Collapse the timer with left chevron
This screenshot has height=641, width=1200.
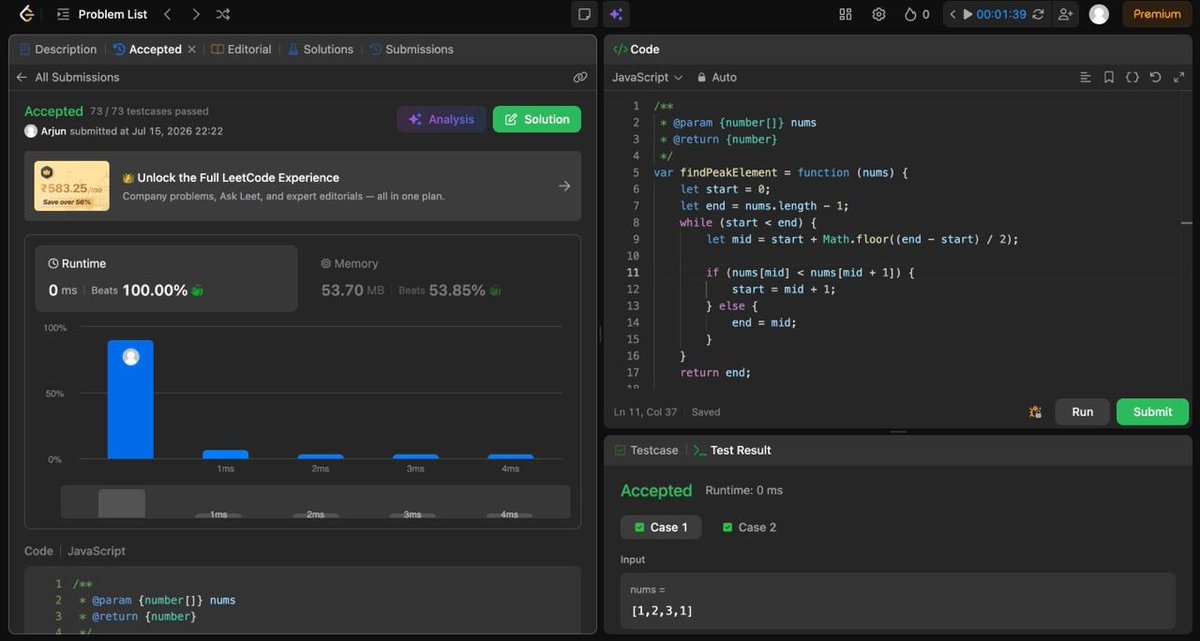(953, 14)
